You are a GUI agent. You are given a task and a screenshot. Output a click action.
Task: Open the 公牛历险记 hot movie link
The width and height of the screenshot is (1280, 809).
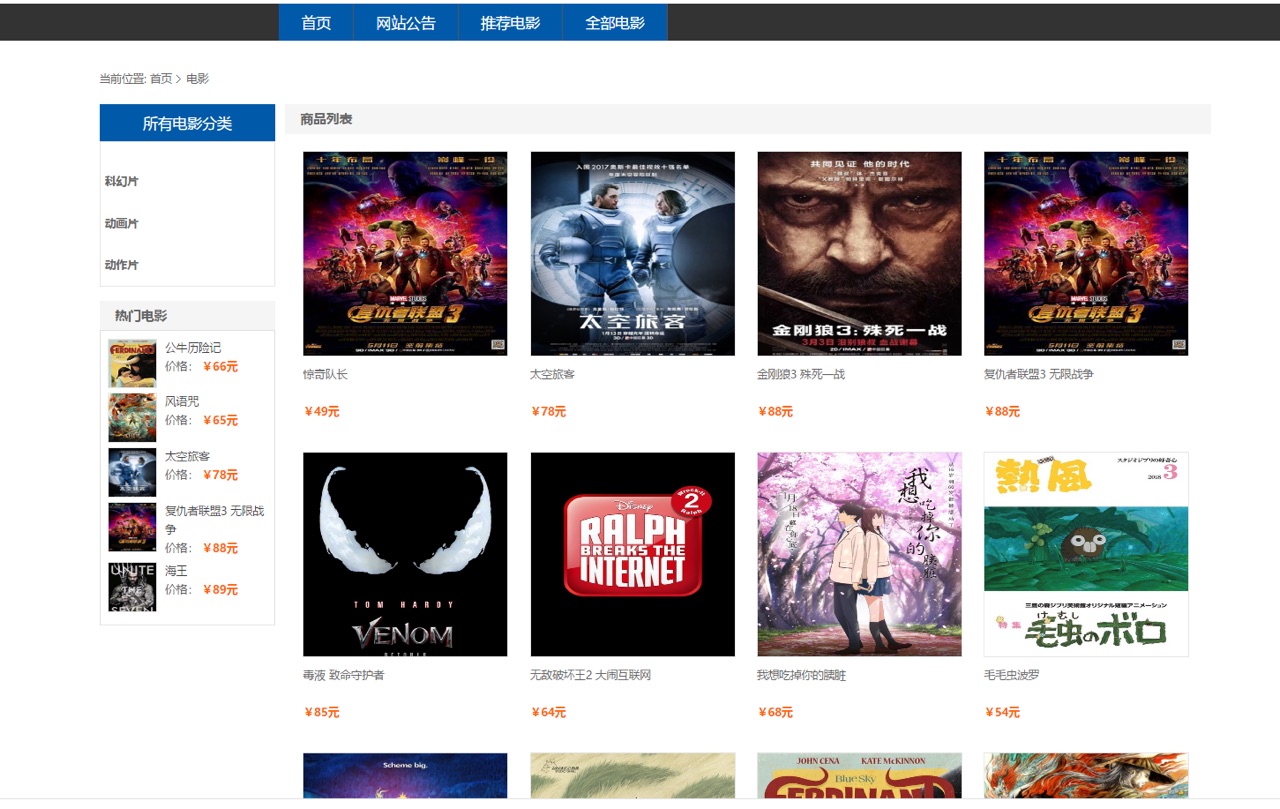click(x=193, y=347)
